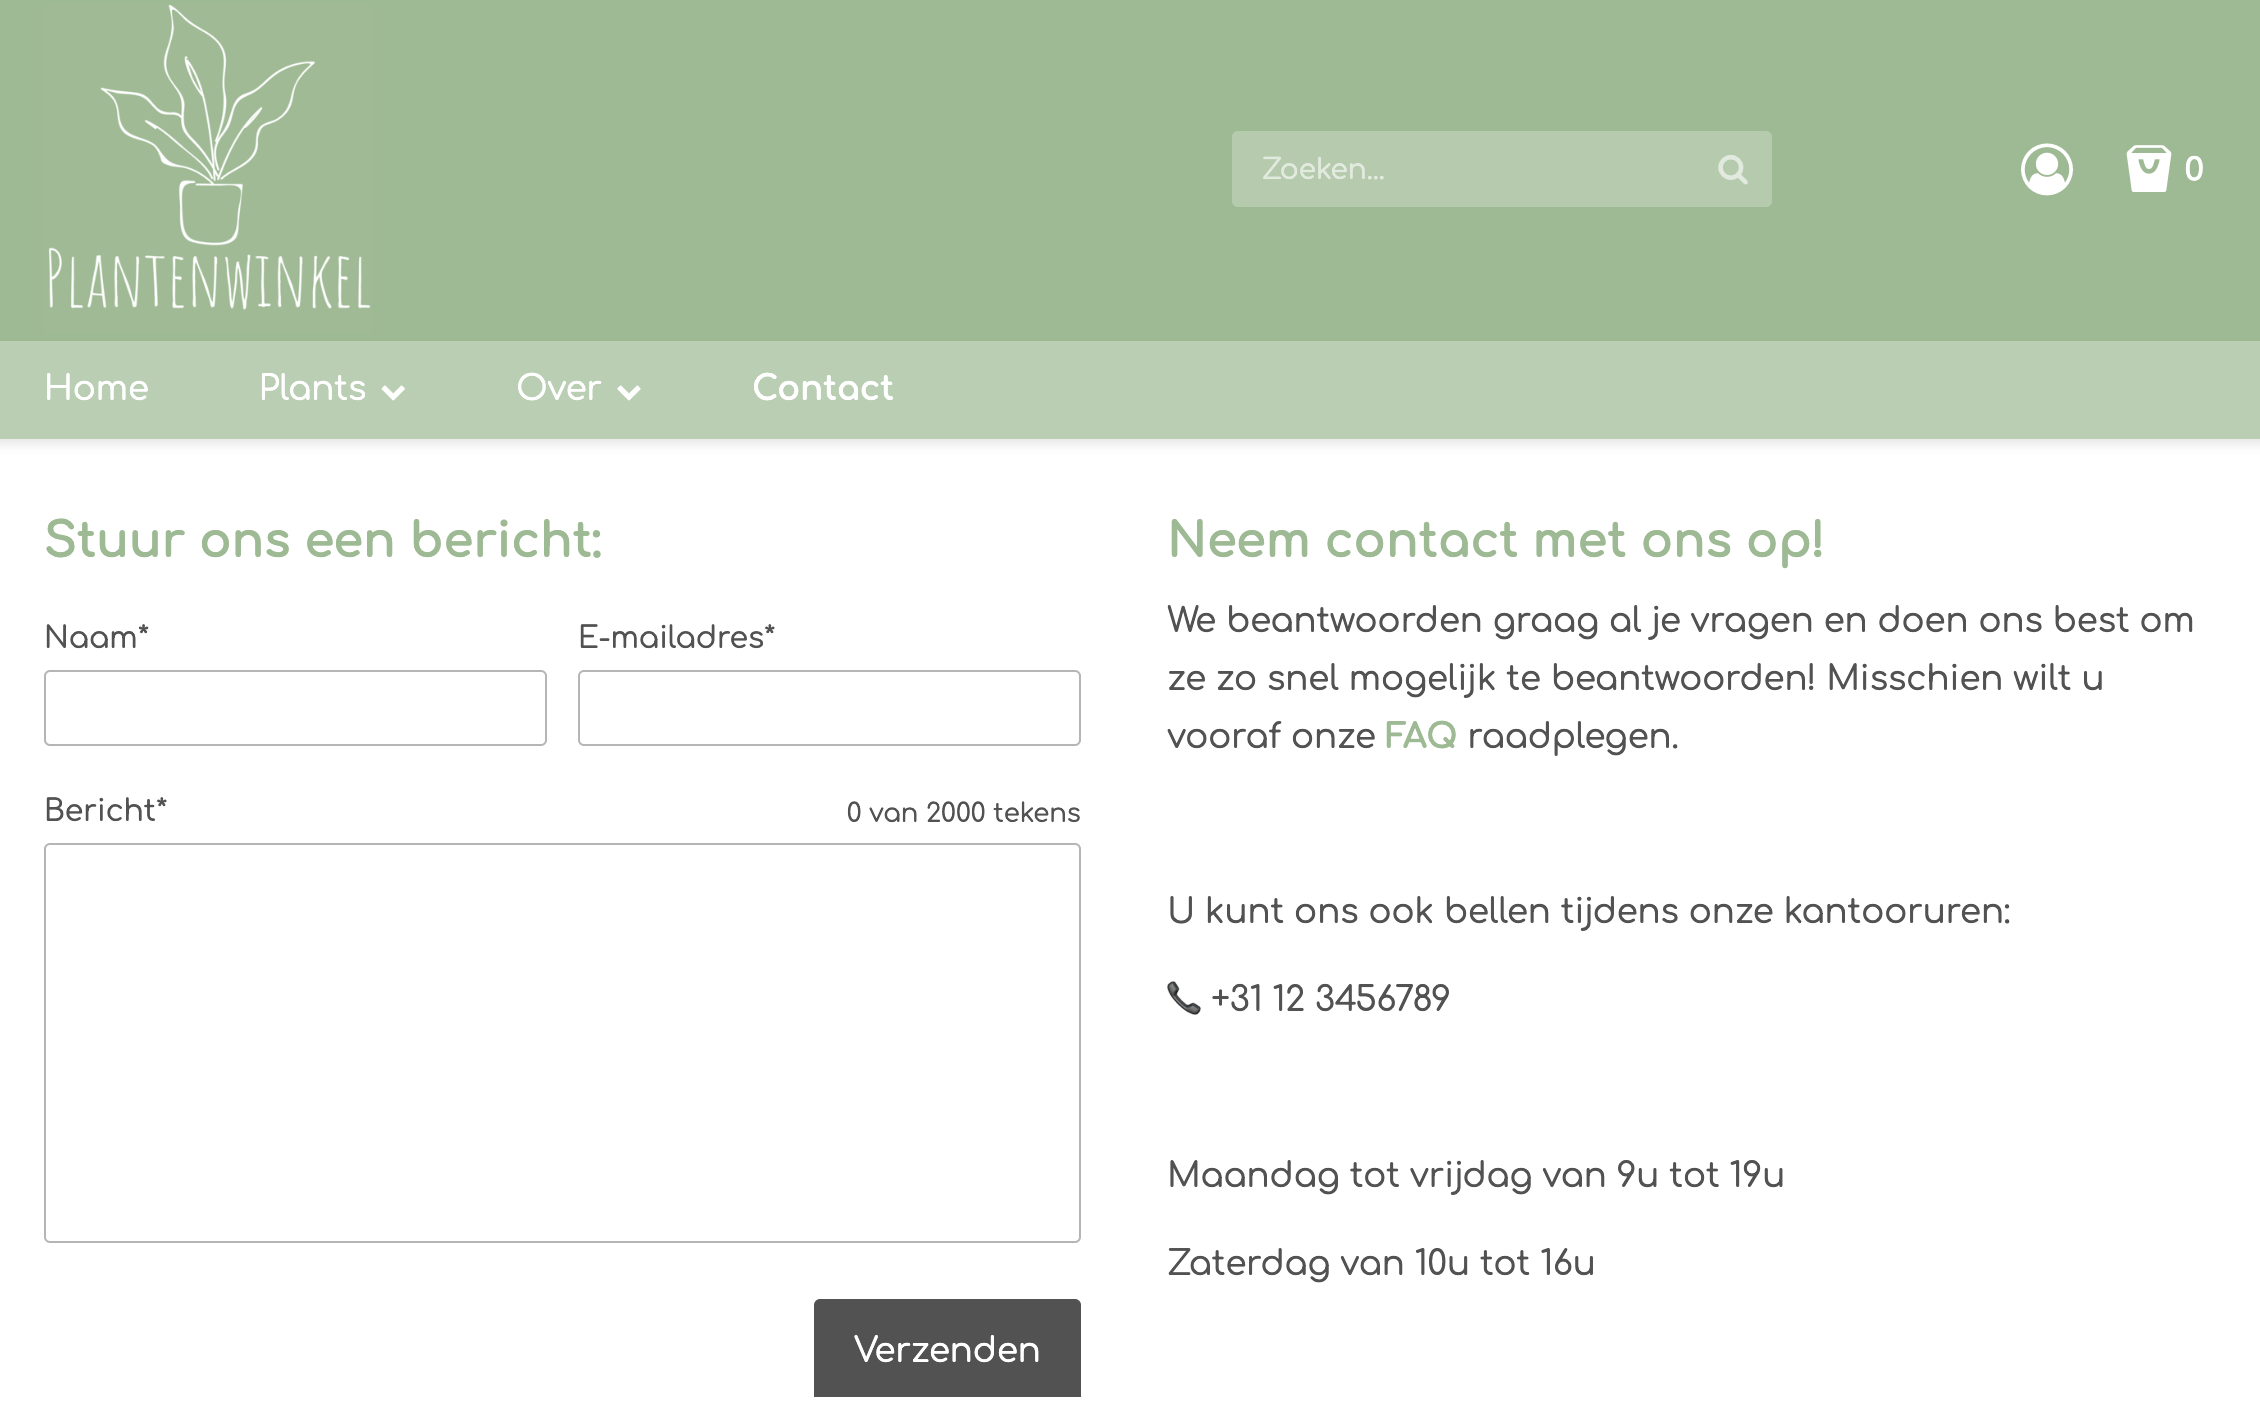Open the Contact menu item

(x=822, y=388)
